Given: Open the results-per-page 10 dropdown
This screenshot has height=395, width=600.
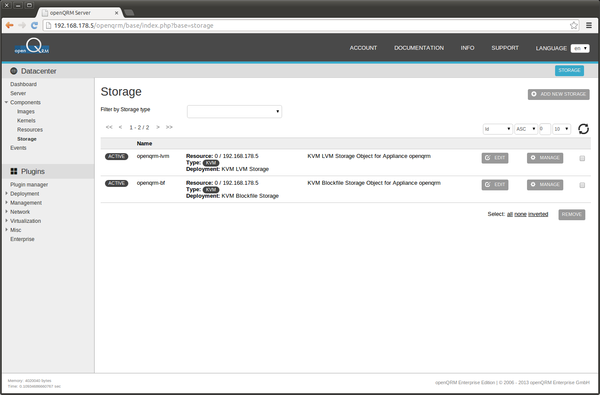Looking at the screenshot, I should pyautogui.click(x=561, y=129).
